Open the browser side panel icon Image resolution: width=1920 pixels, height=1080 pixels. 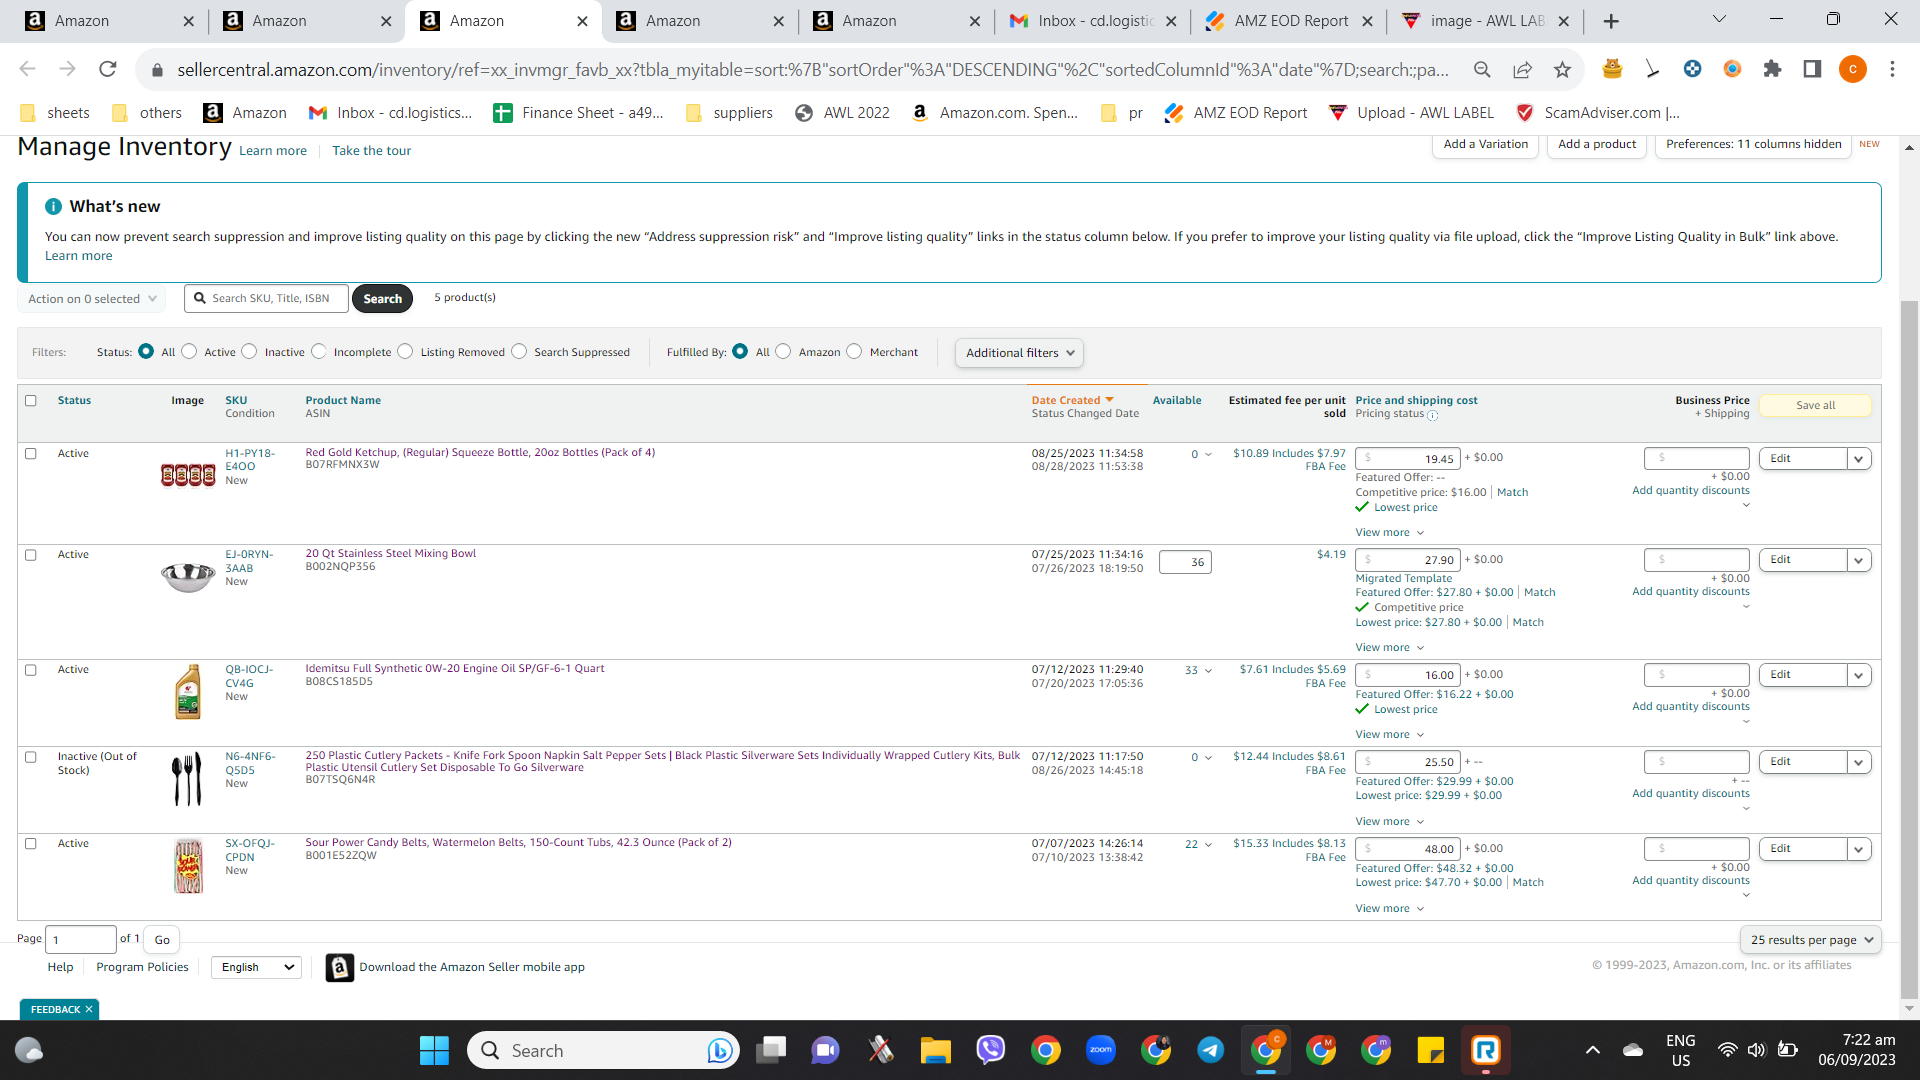1812,69
